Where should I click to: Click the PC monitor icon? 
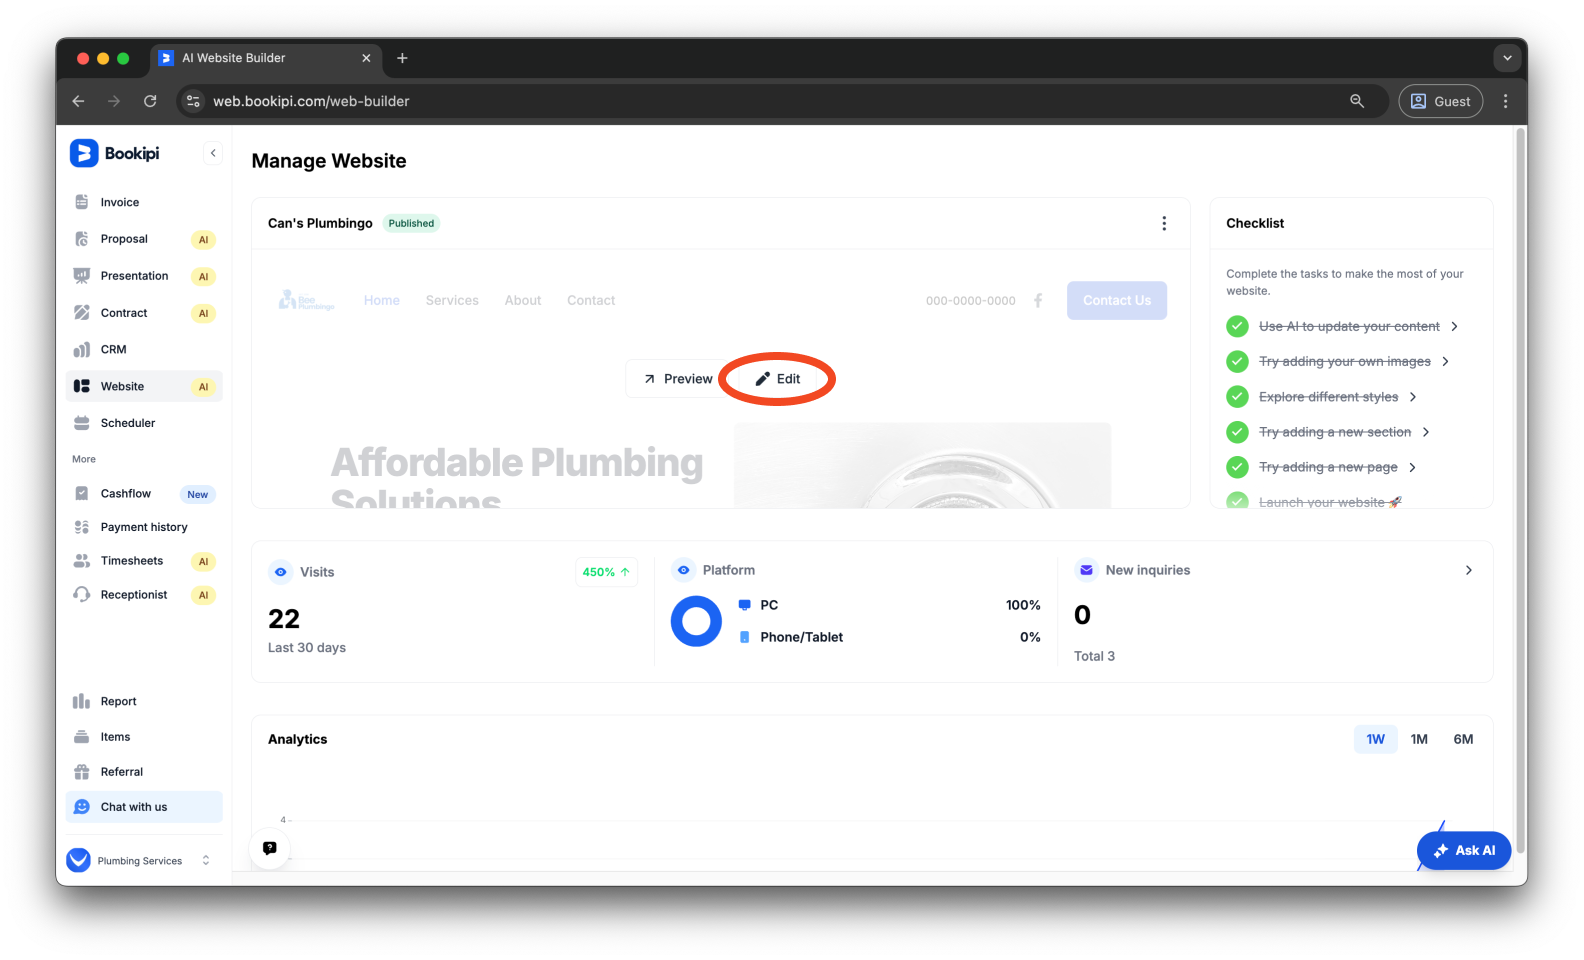pos(744,605)
